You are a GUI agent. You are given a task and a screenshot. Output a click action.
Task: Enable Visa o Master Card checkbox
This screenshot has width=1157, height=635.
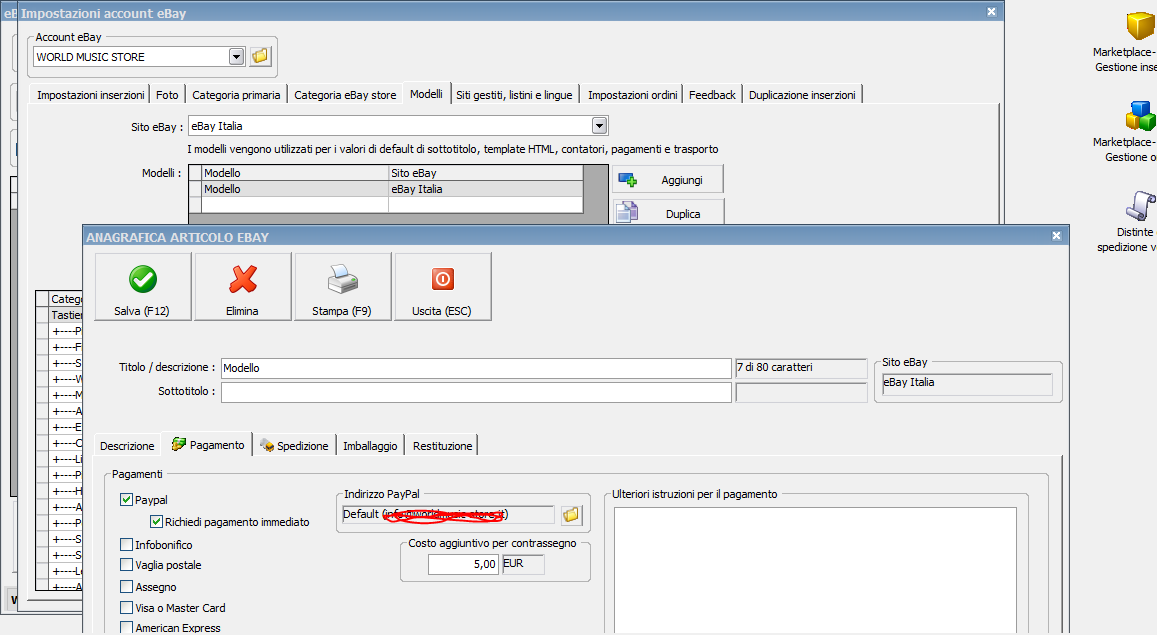126,608
